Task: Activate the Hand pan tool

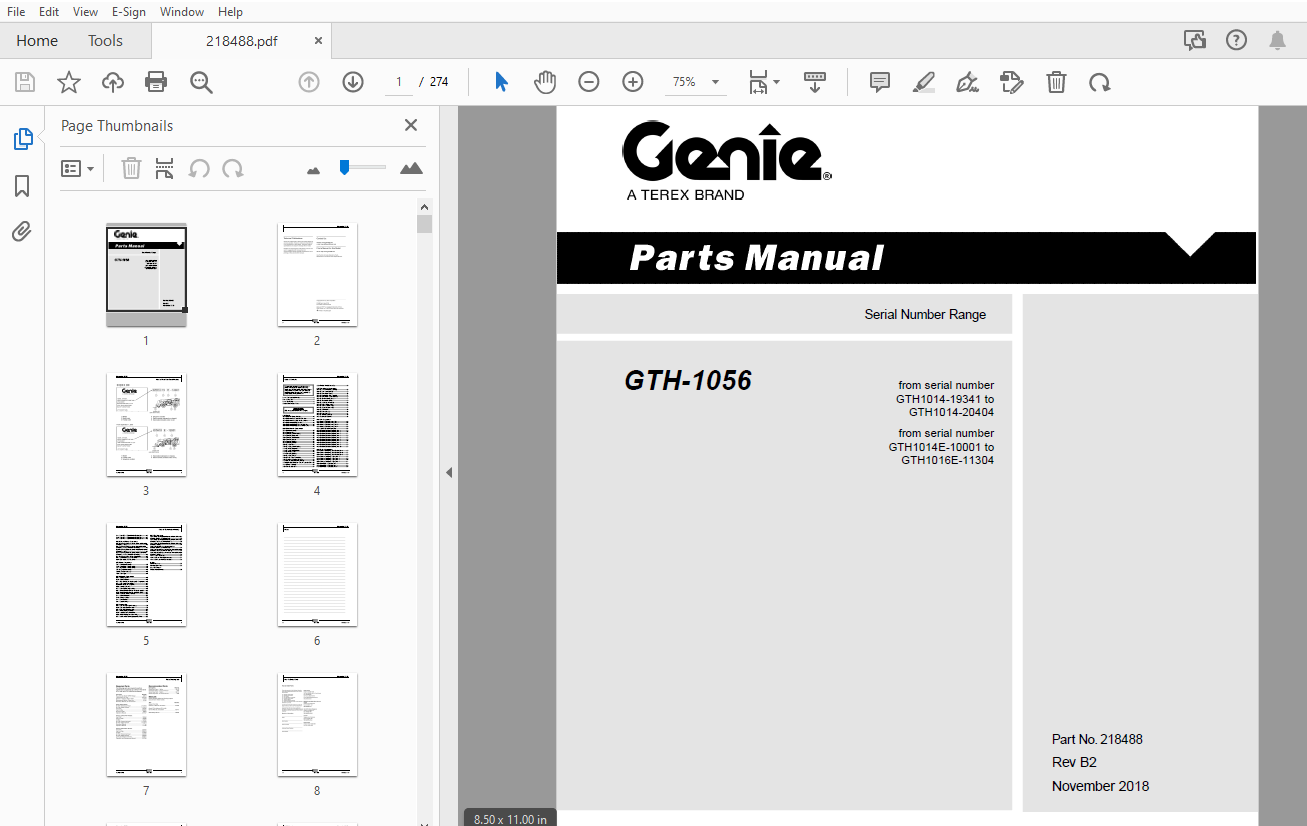Action: point(545,82)
